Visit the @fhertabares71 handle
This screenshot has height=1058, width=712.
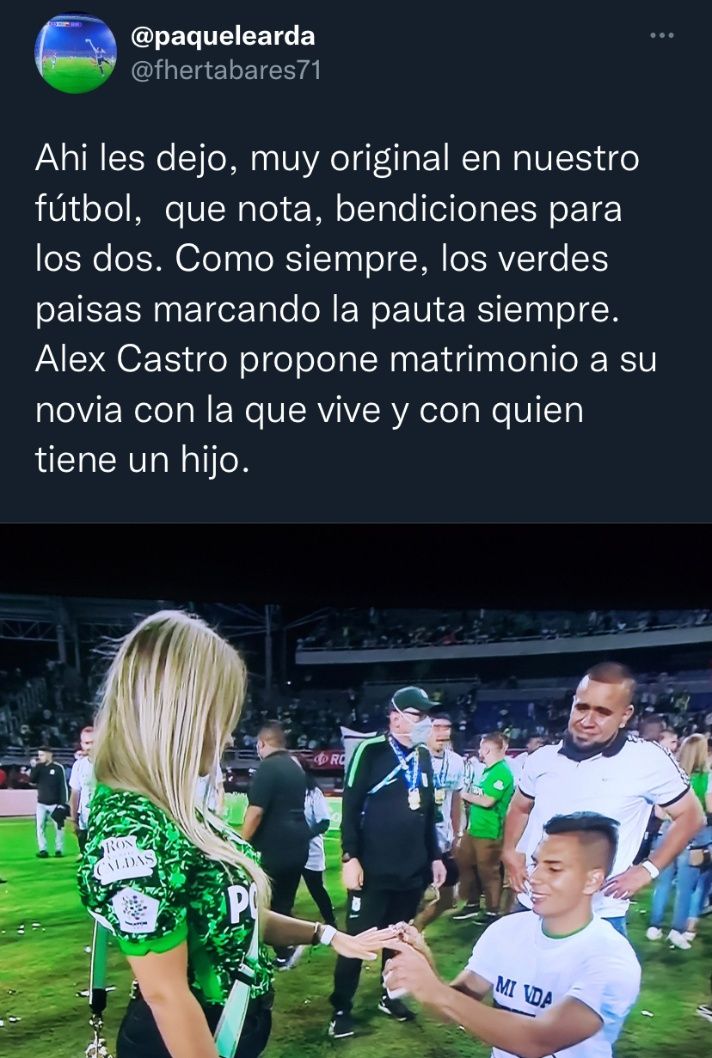(x=225, y=70)
